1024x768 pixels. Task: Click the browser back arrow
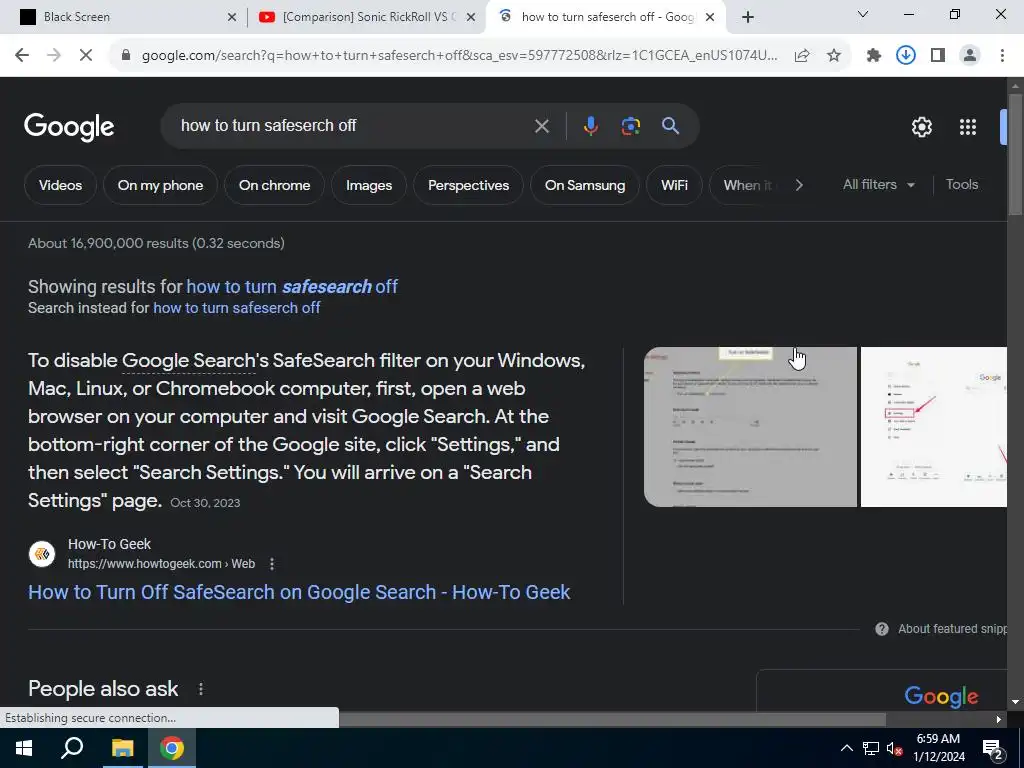pyautogui.click(x=22, y=56)
